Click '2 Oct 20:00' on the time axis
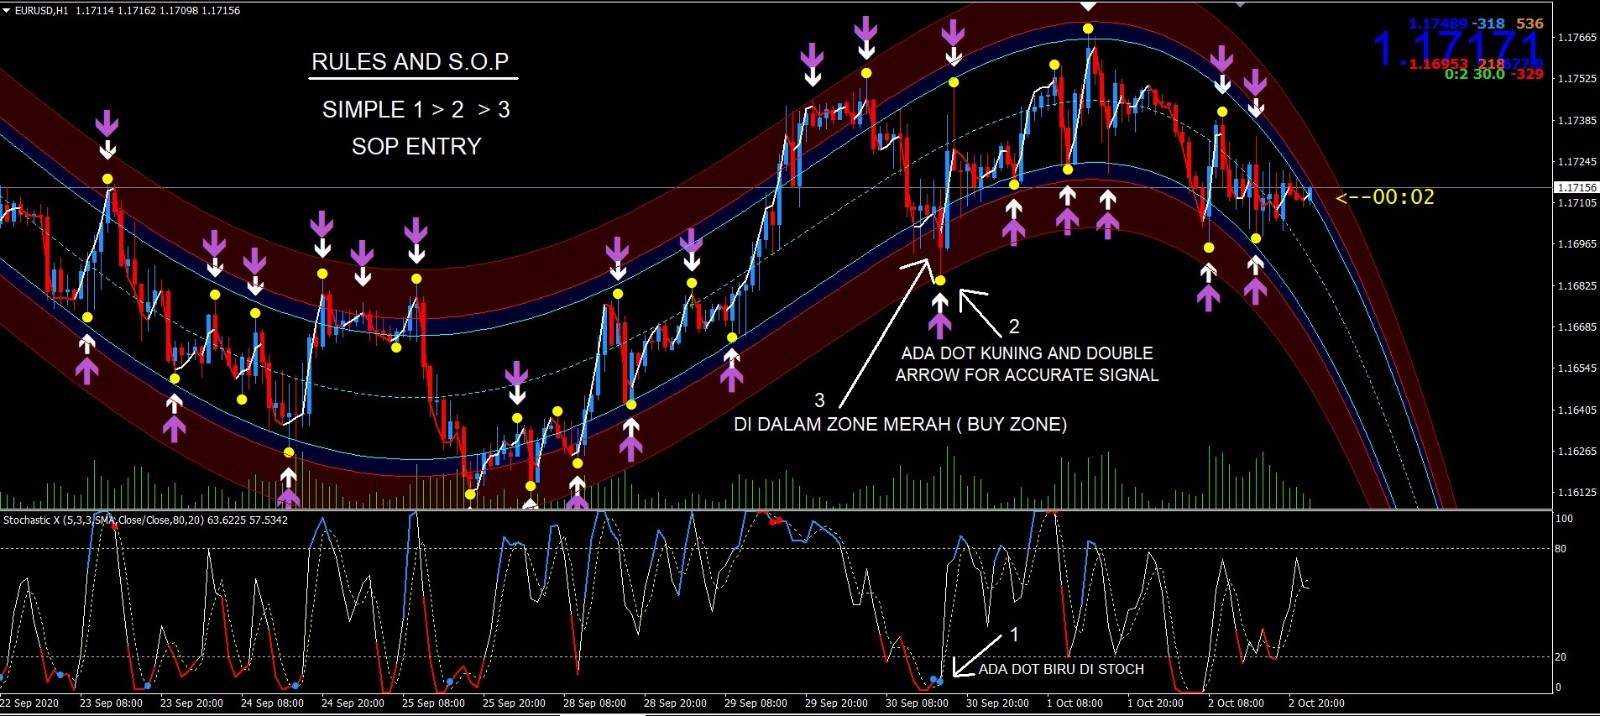1600x716 pixels. (1317, 704)
